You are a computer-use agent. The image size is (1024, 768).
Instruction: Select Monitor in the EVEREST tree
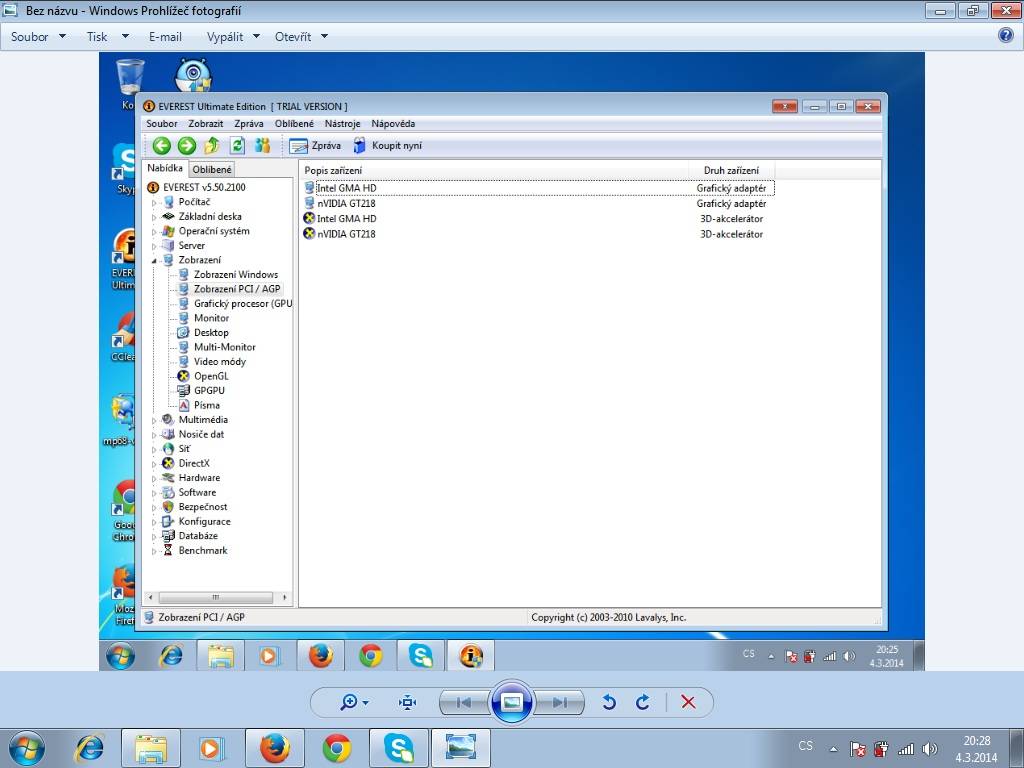[x=211, y=318]
